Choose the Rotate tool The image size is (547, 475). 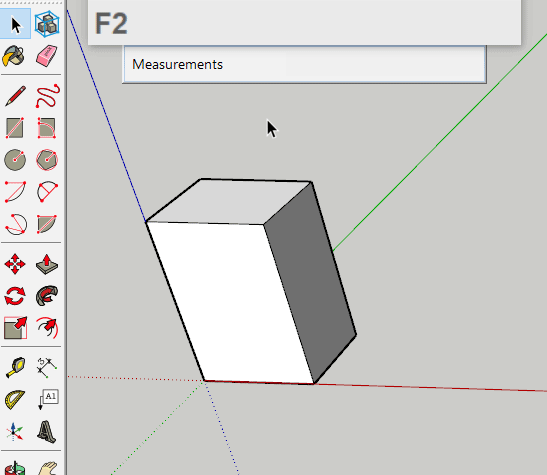15,296
